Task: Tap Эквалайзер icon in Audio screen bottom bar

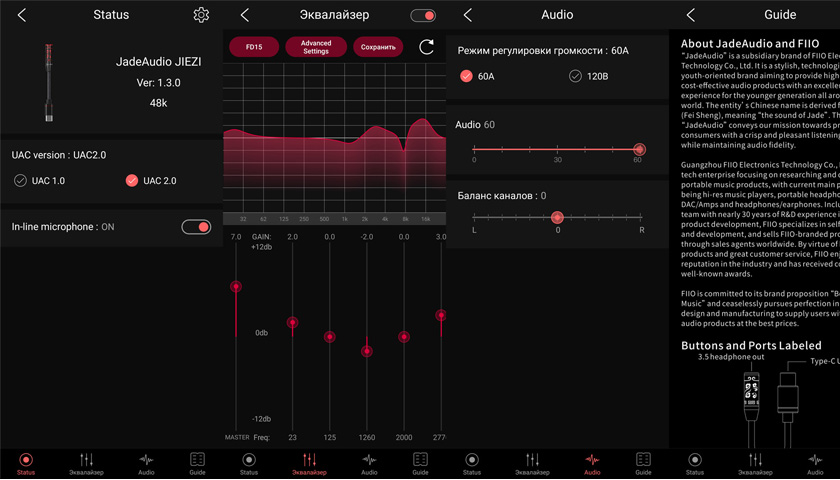Action: coord(532,464)
